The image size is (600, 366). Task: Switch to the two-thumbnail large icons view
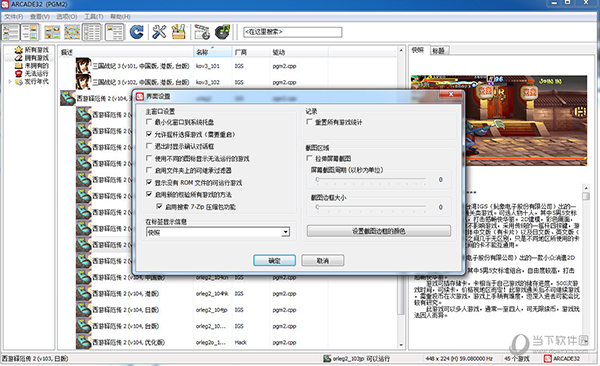pyautogui.click(x=52, y=32)
